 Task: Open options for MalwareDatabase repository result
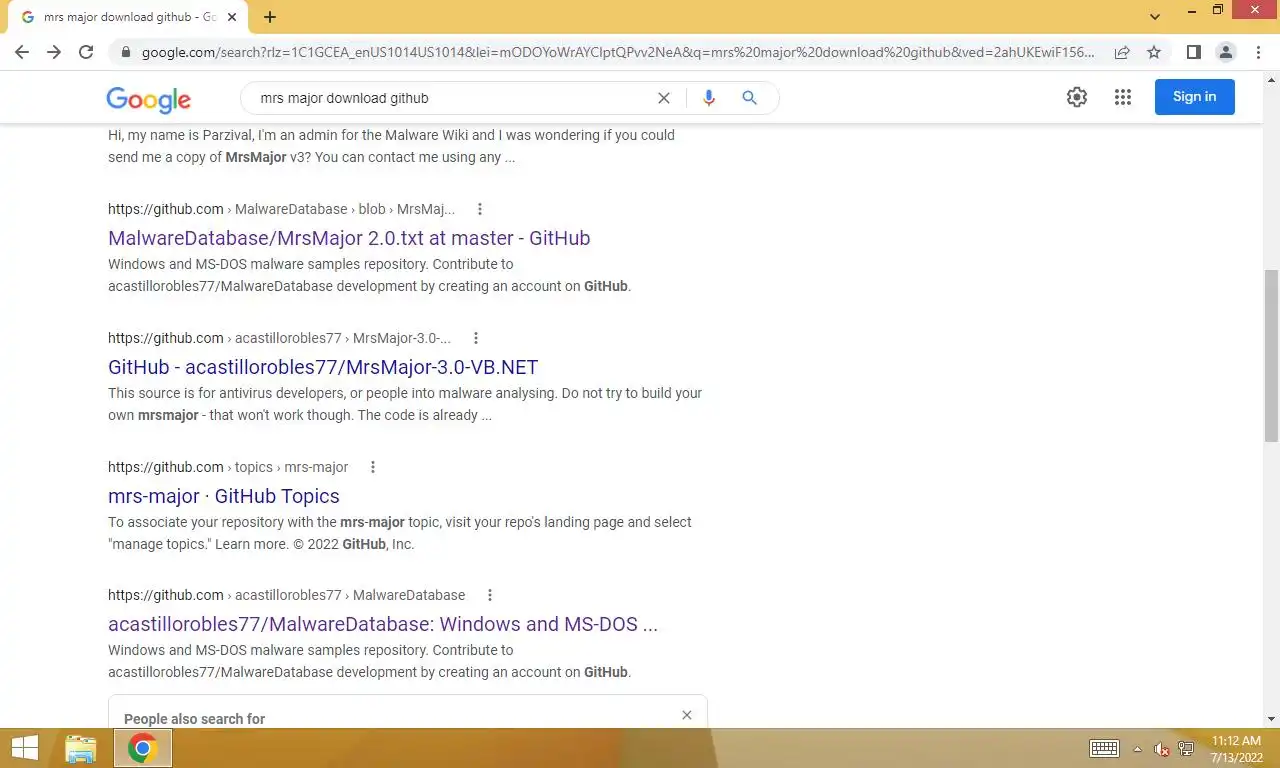pos(490,595)
